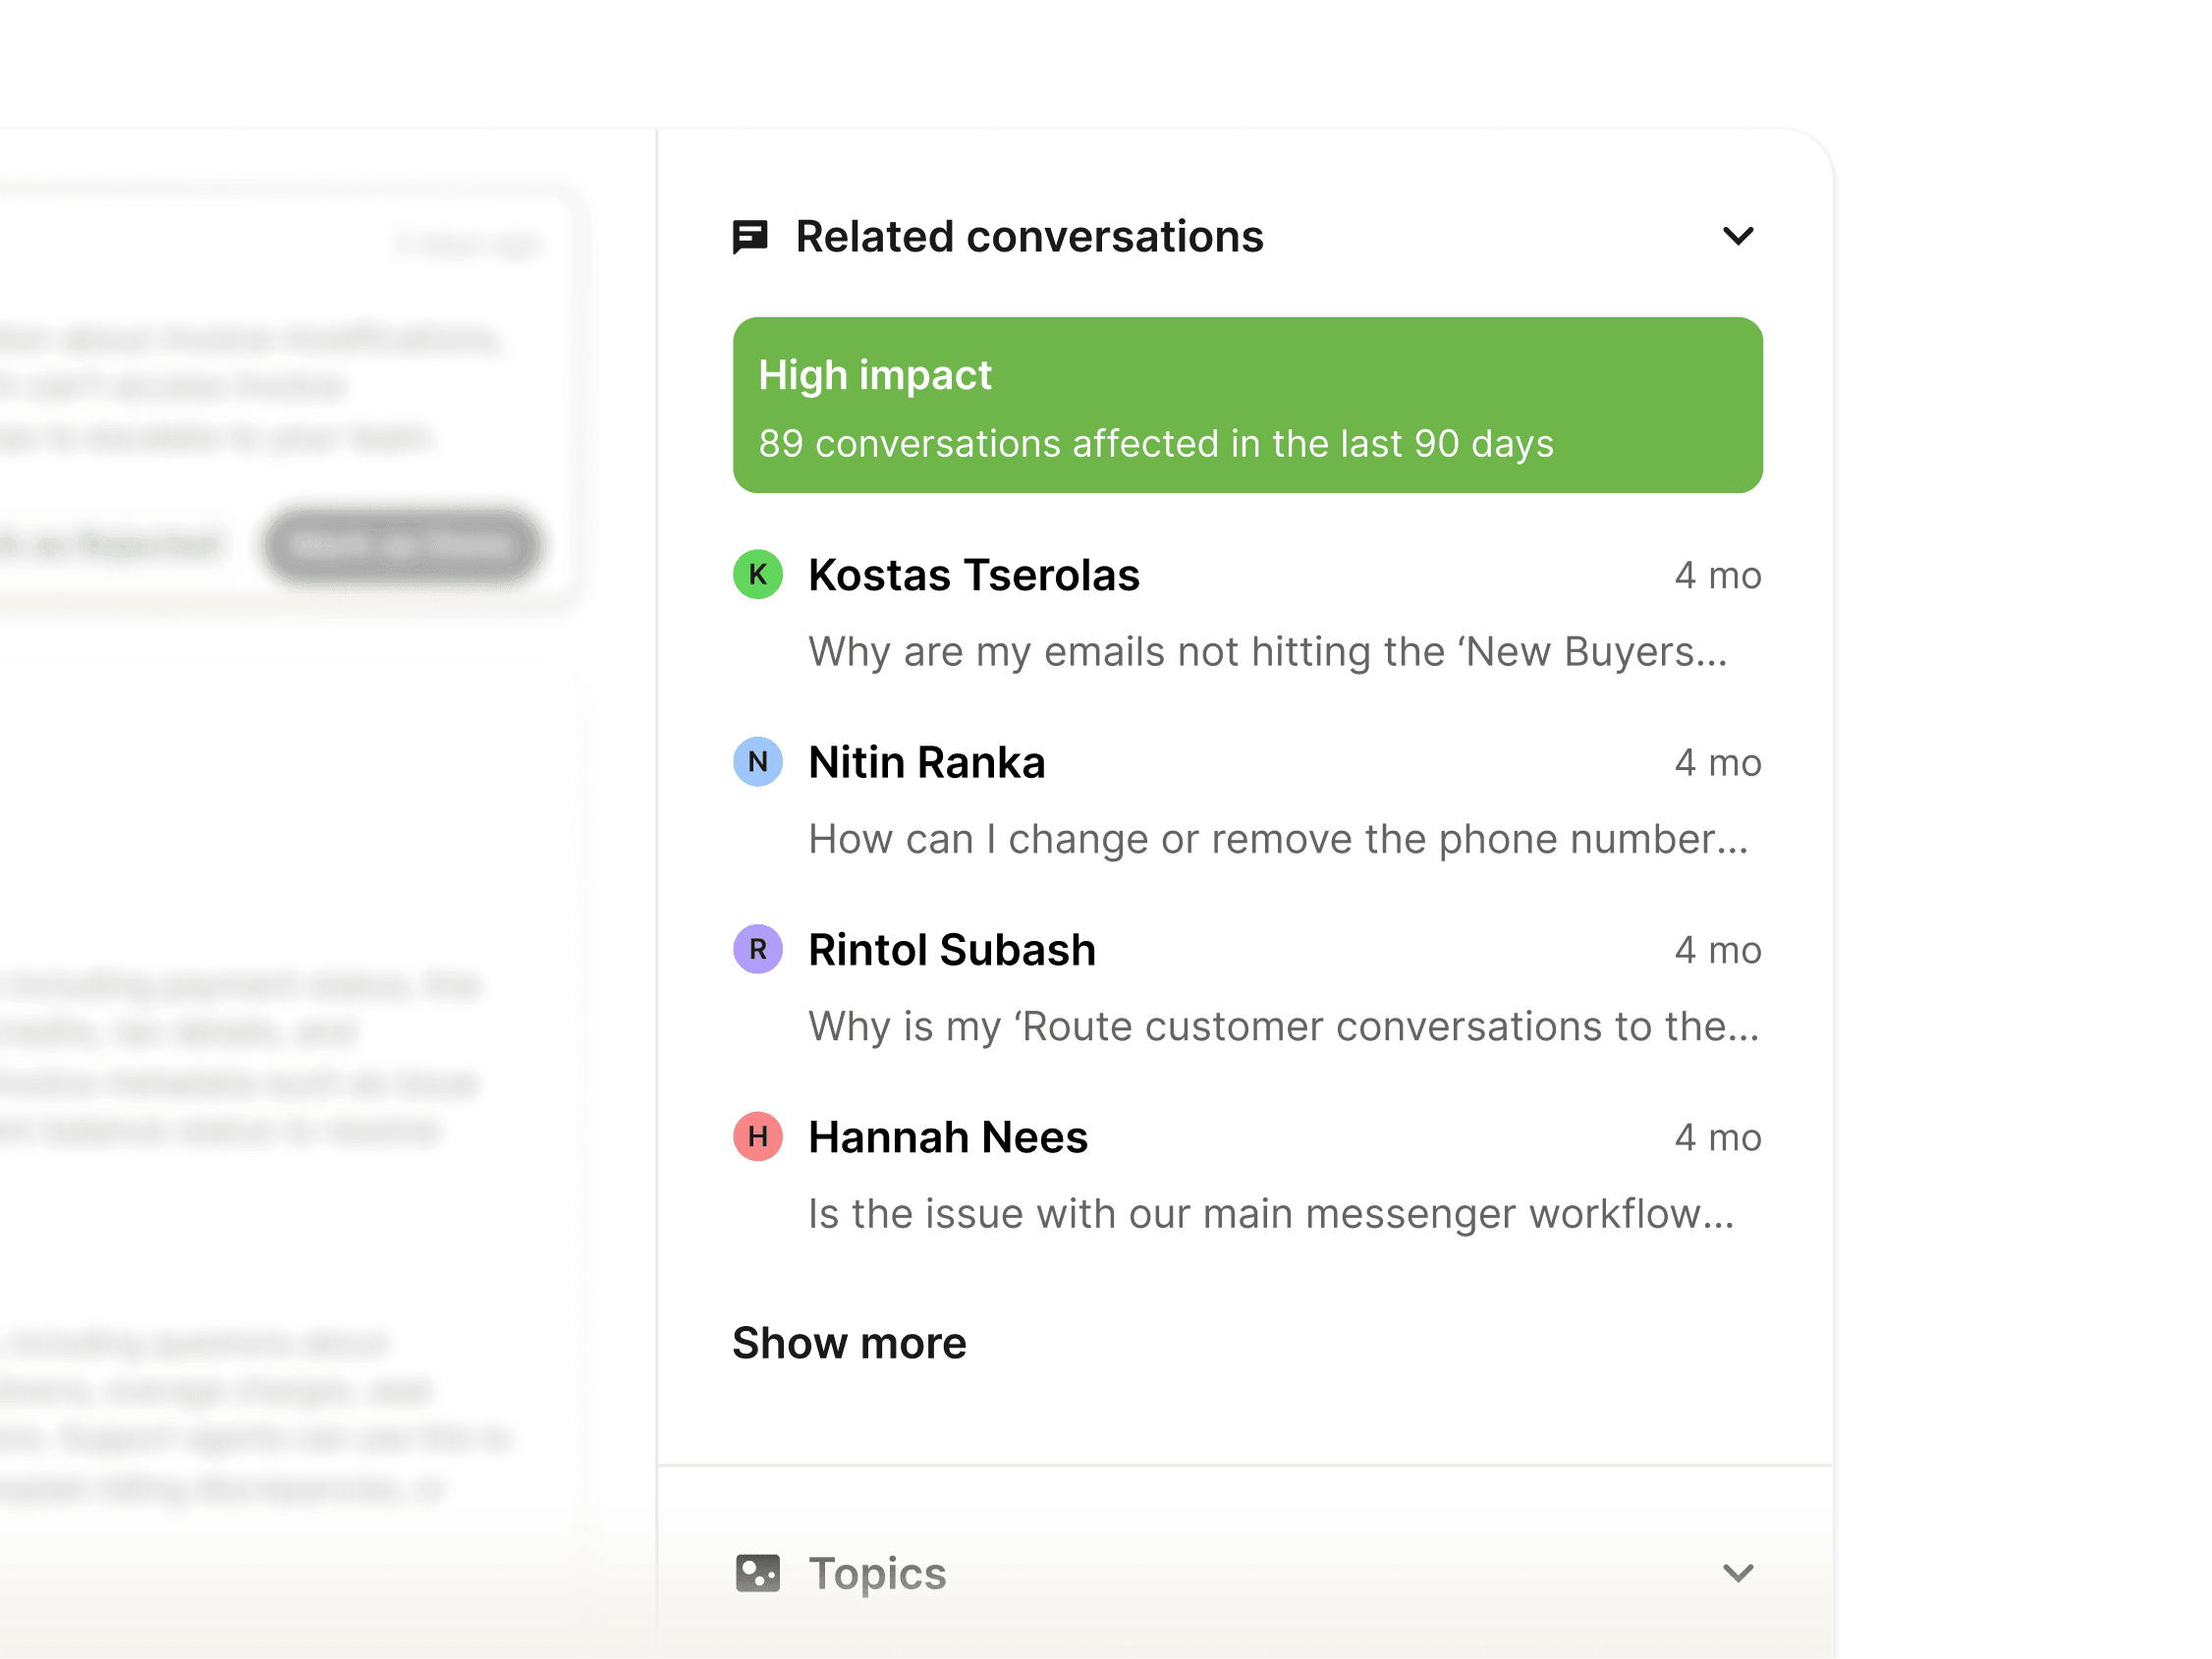Click Kostas Tserolas green K avatar
Viewport: 2212px width, 1659px height.
point(758,575)
